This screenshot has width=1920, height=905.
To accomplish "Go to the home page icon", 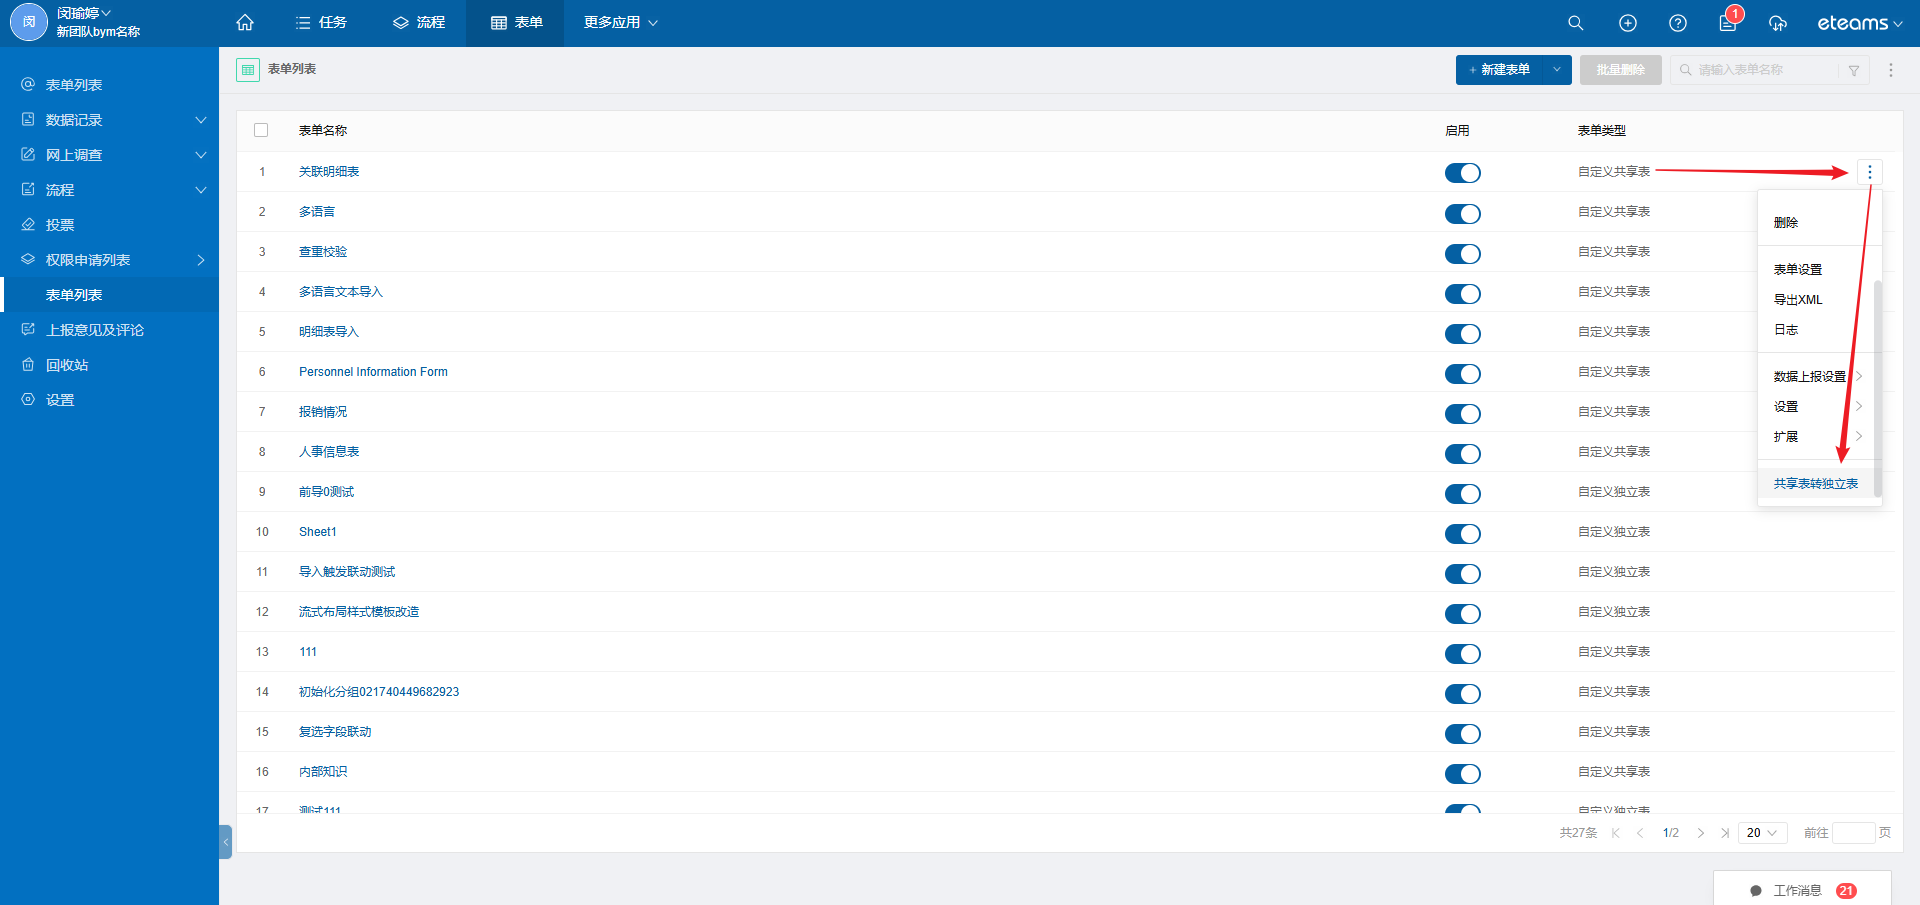I will point(245,22).
